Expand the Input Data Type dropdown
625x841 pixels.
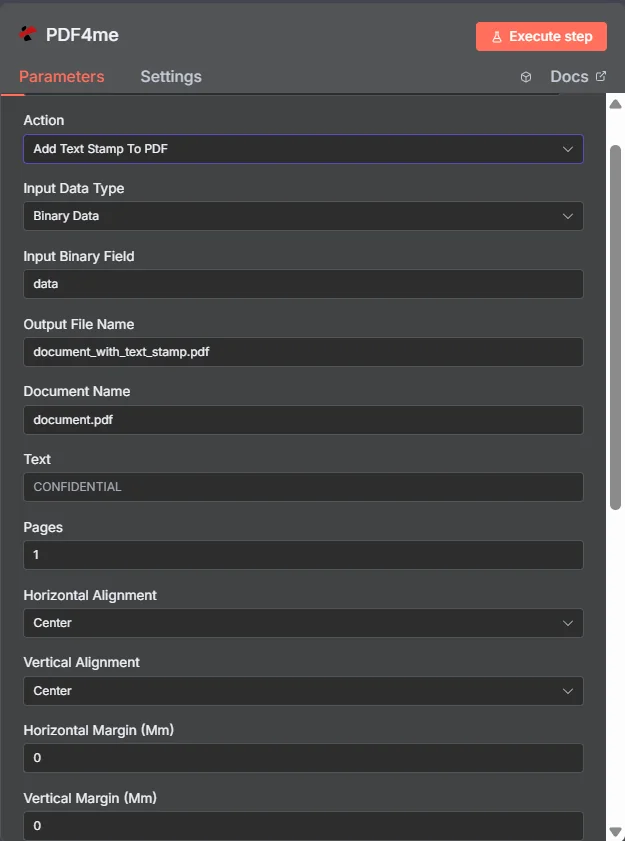pos(303,216)
